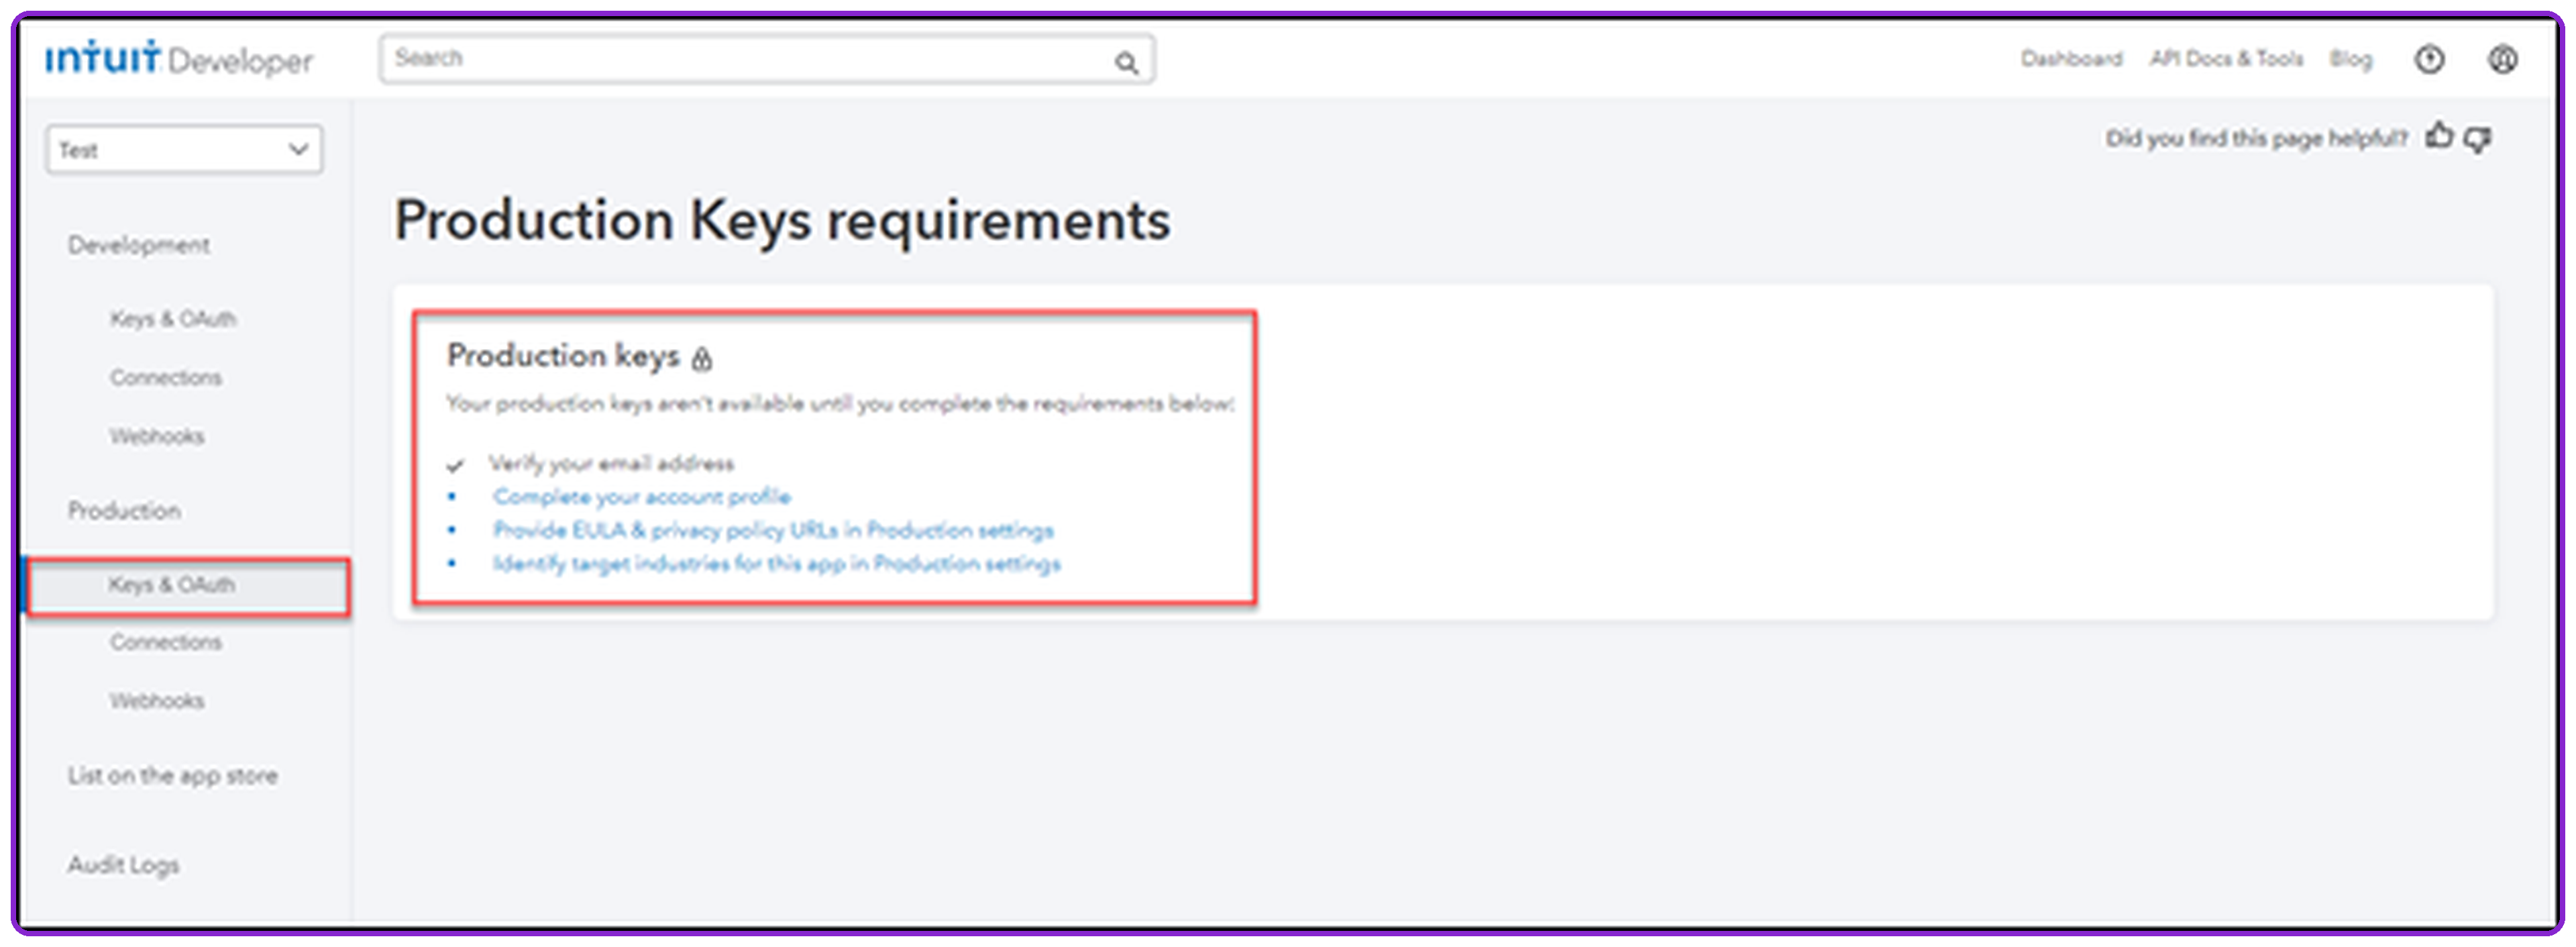Click Complete your account profile link
The image size is (2576, 947).
tap(641, 497)
